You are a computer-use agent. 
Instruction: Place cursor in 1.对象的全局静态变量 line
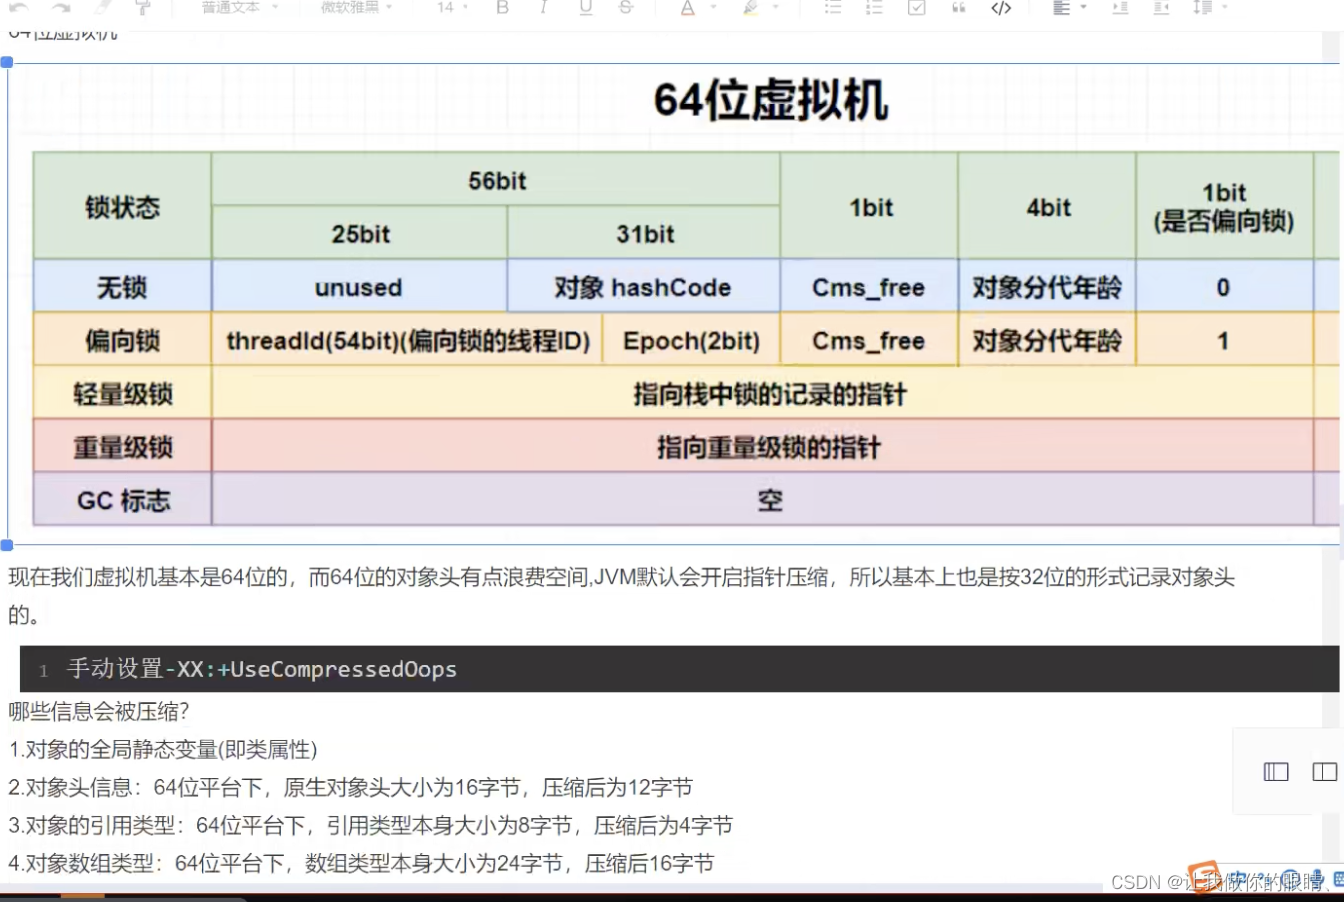(x=163, y=749)
